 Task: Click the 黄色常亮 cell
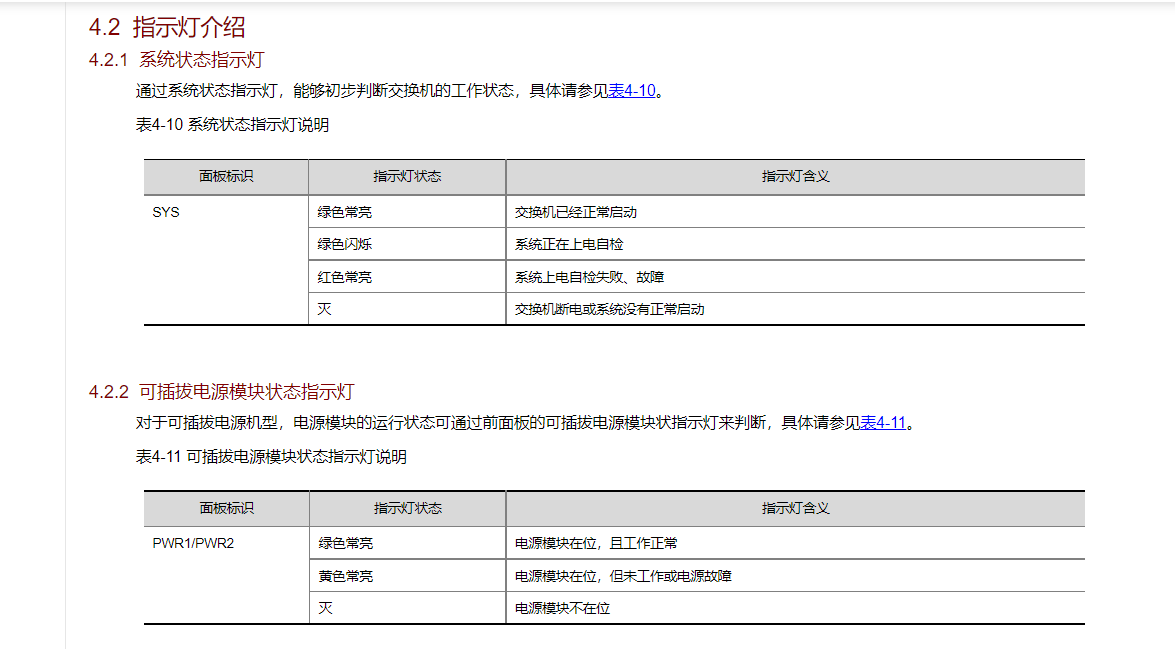tap(408, 576)
